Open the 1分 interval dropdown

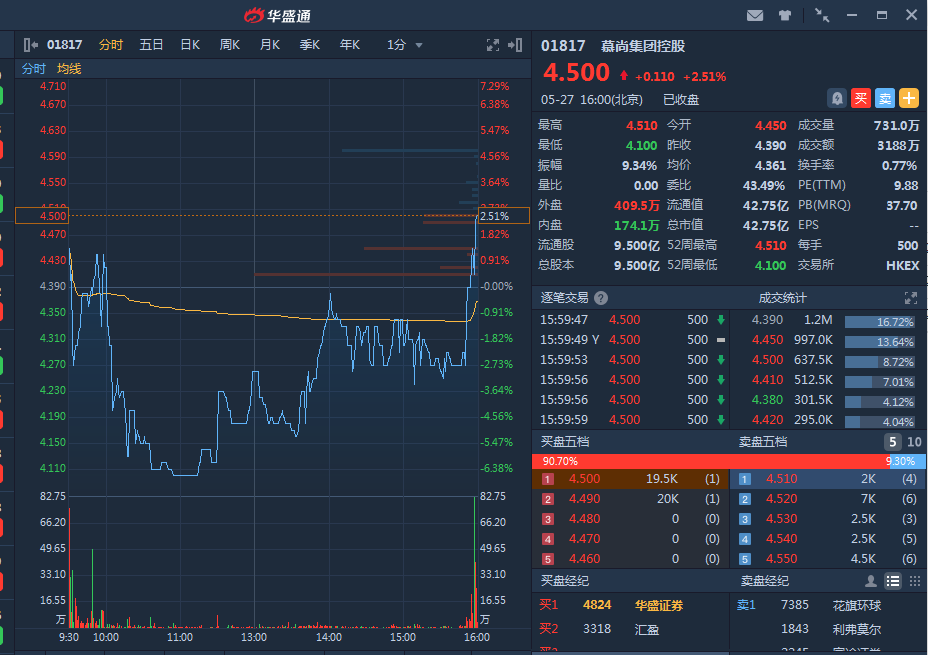[x=405, y=45]
